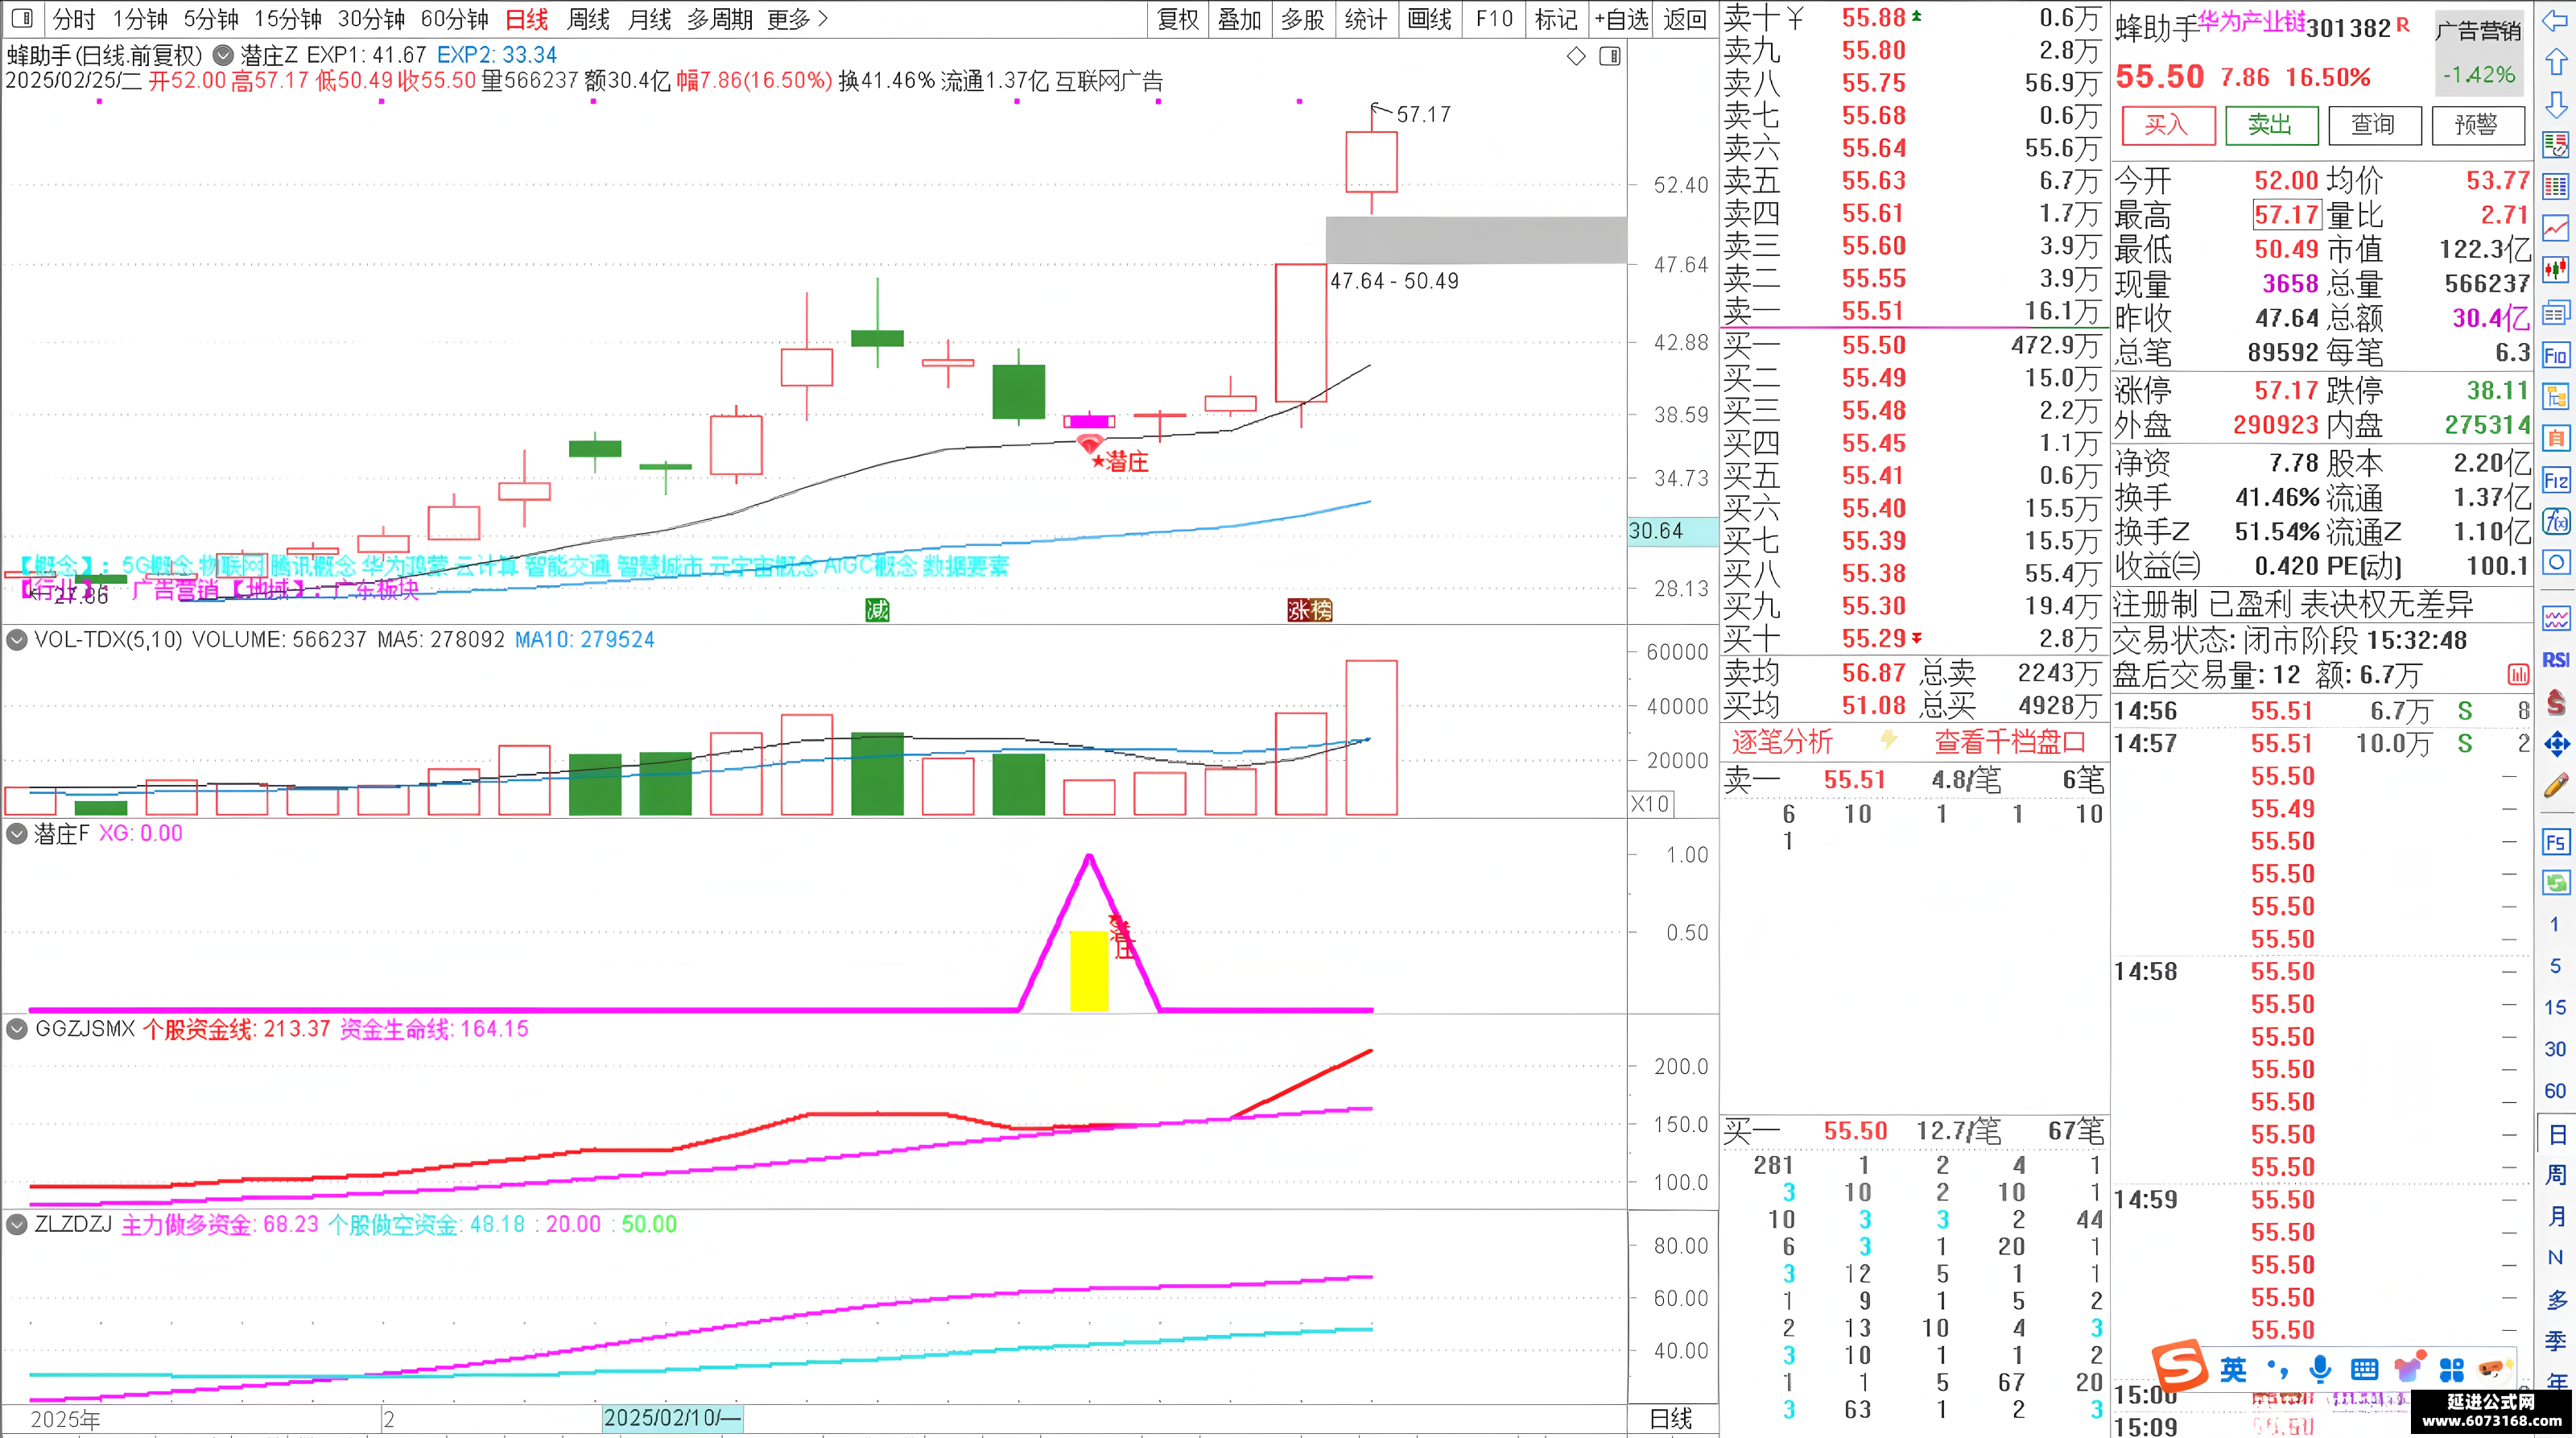Open GGZJSMX indicator dropdown button
2576x1438 pixels.
click(17, 1029)
